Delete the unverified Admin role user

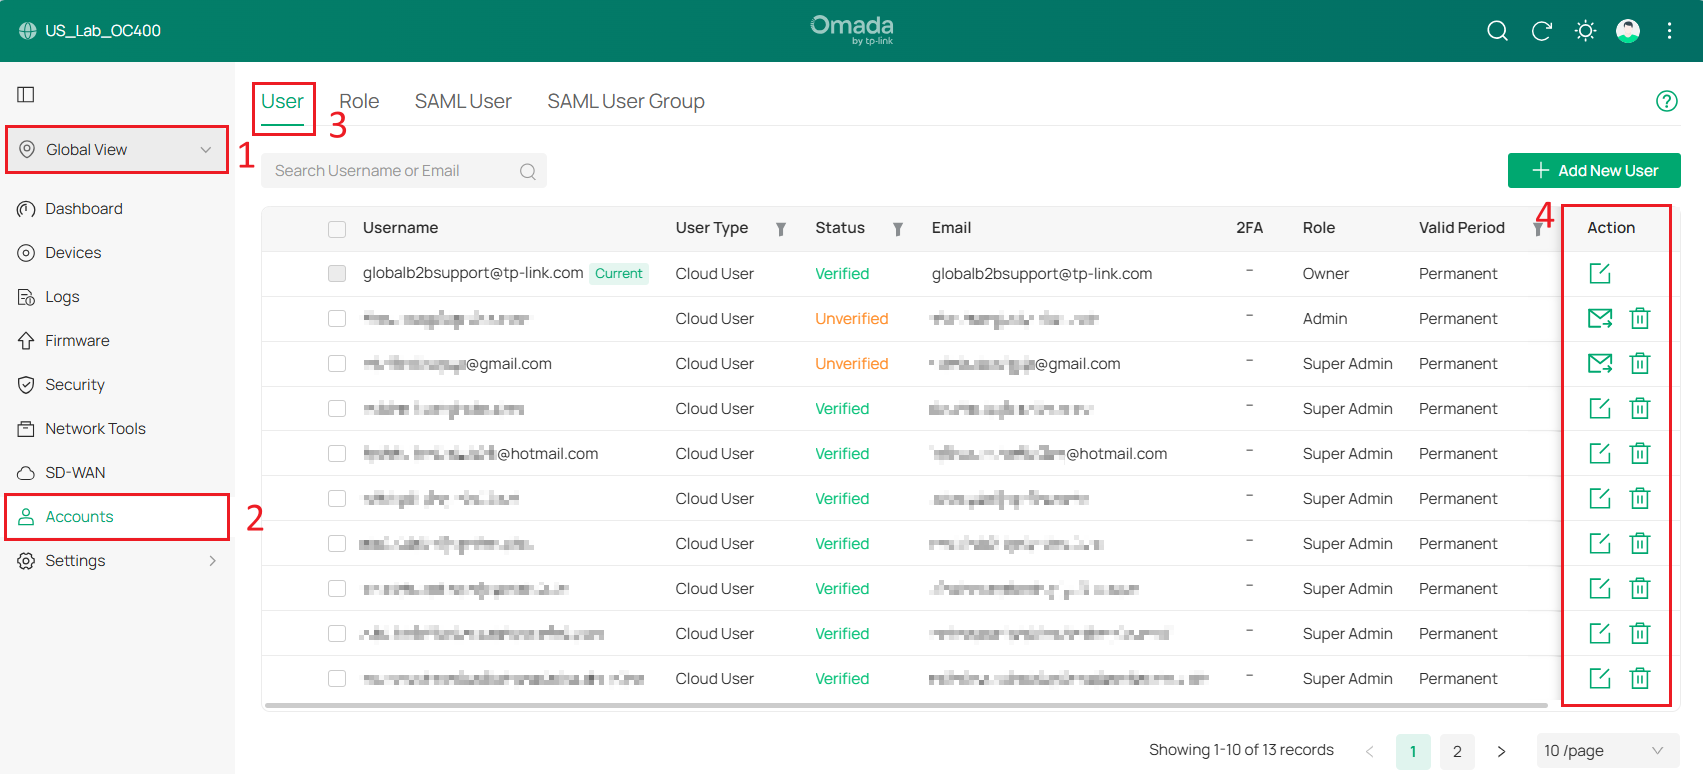[x=1640, y=318]
